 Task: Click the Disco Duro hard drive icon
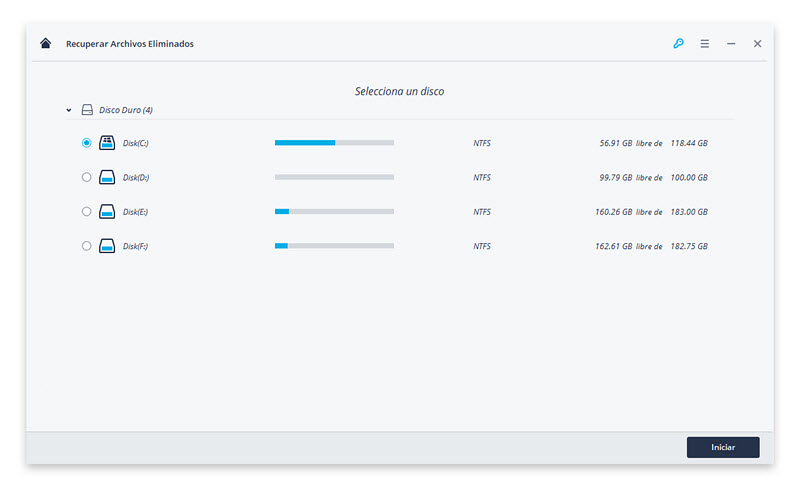pos(87,110)
